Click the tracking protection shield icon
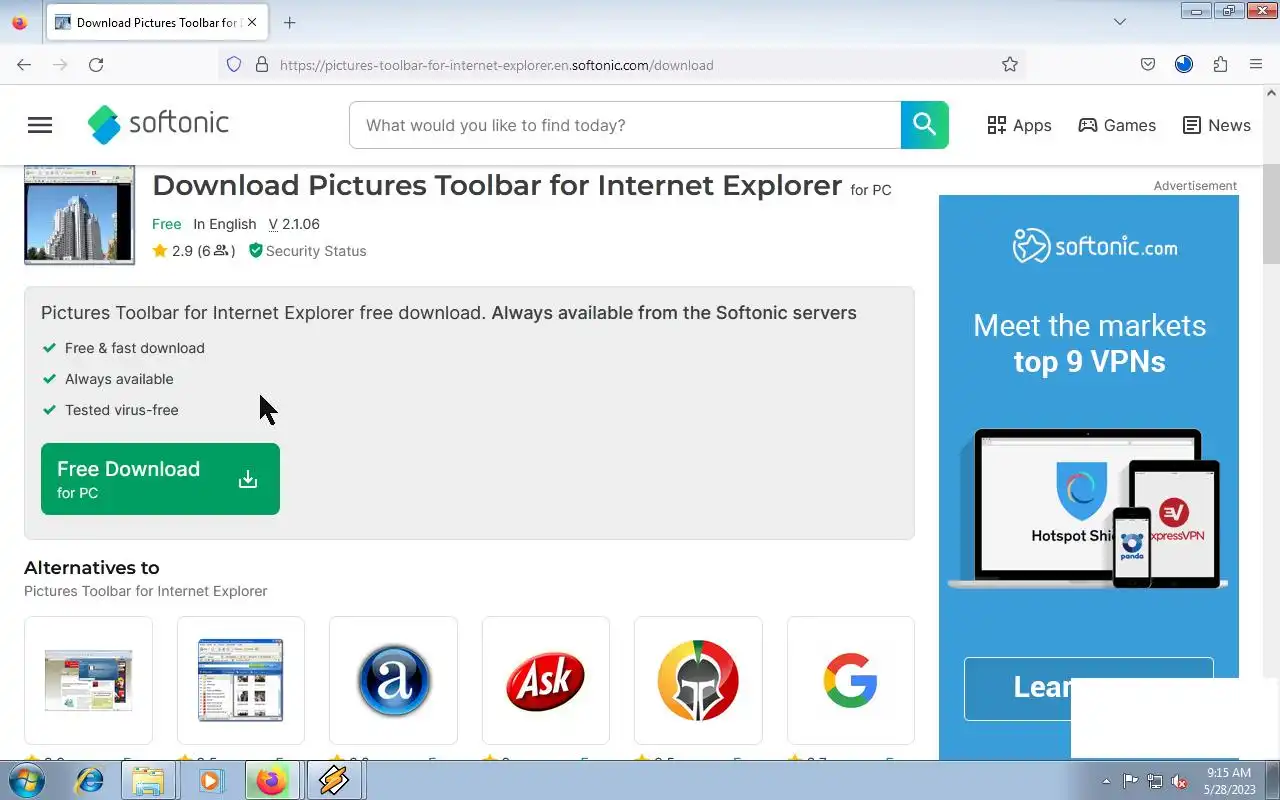The height and width of the screenshot is (800, 1280). [x=234, y=64]
